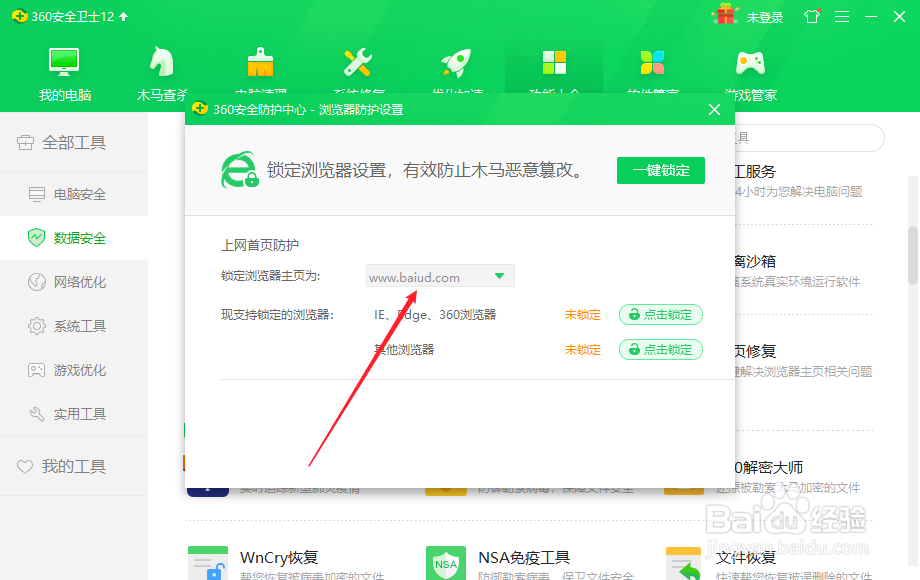The height and width of the screenshot is (580, 920).
Task: Open 我的电脑 main tab
Action: pyautogui.click(x=64, y=73)
